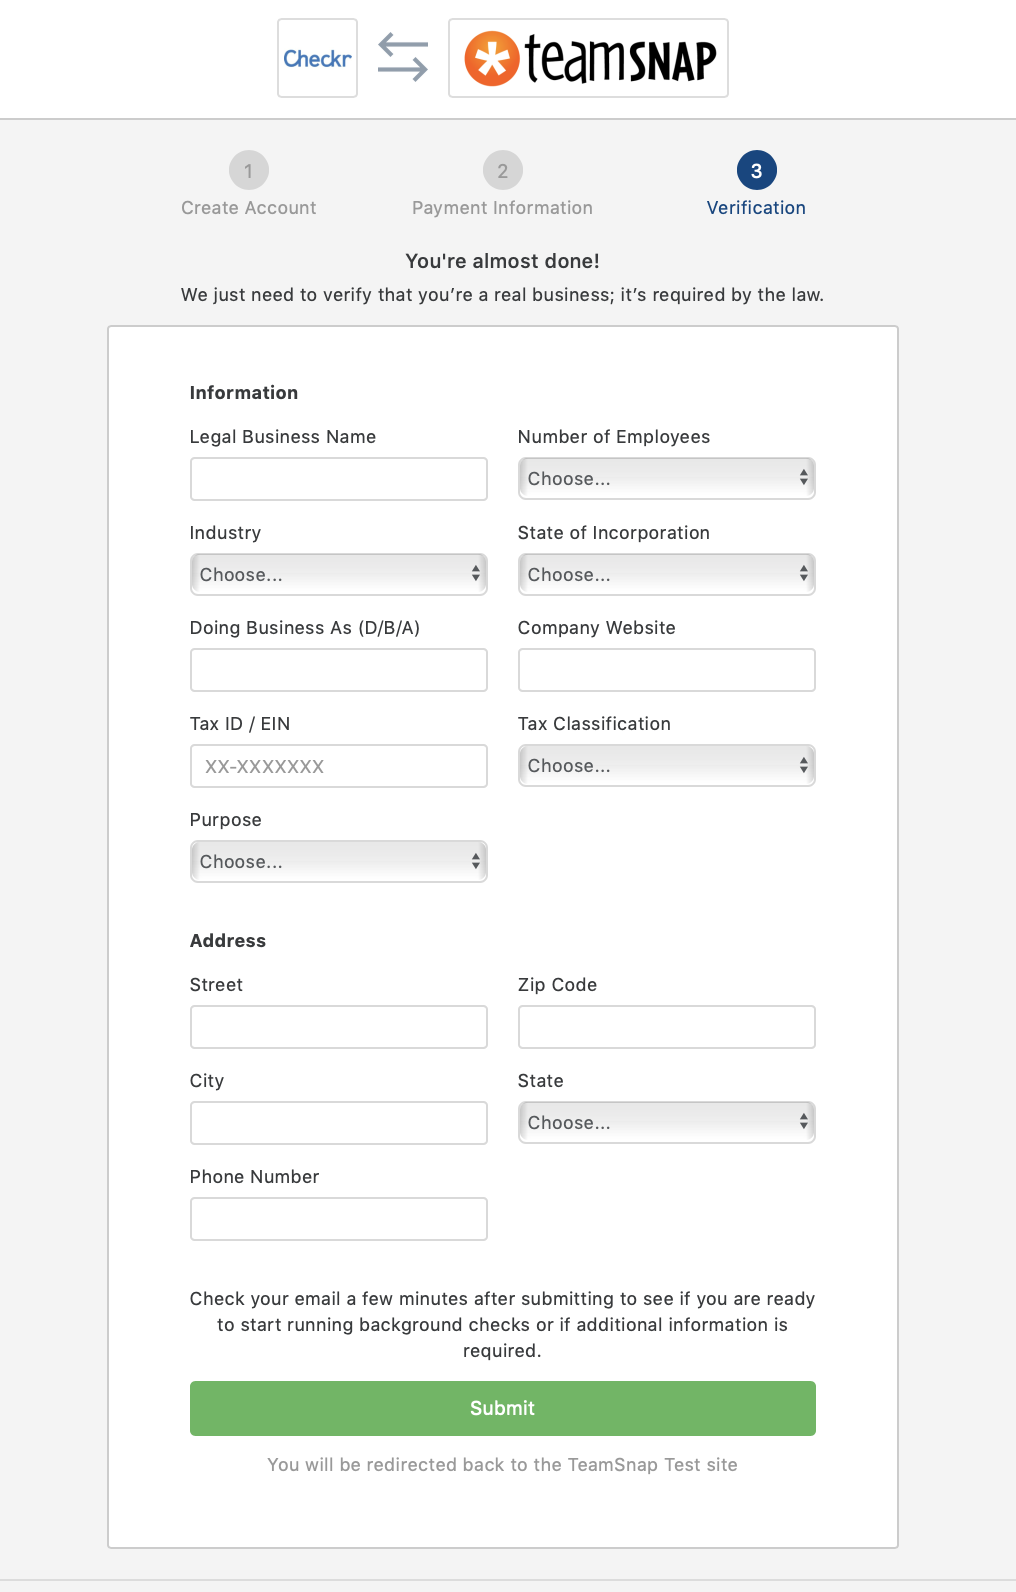Expand the State of Incorporation dropdown
The width and height of the screenshot is (1016, 1592).
(666, 574)
